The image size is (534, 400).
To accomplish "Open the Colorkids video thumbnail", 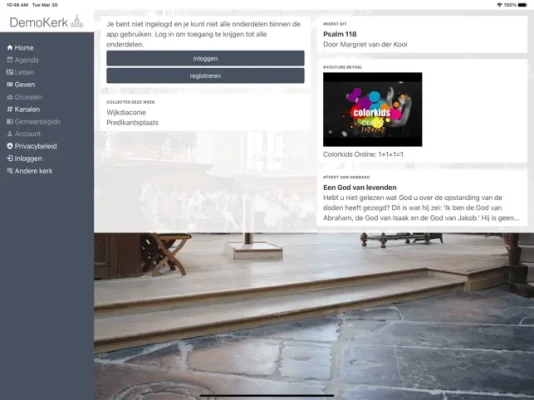I will coord(373,109).
